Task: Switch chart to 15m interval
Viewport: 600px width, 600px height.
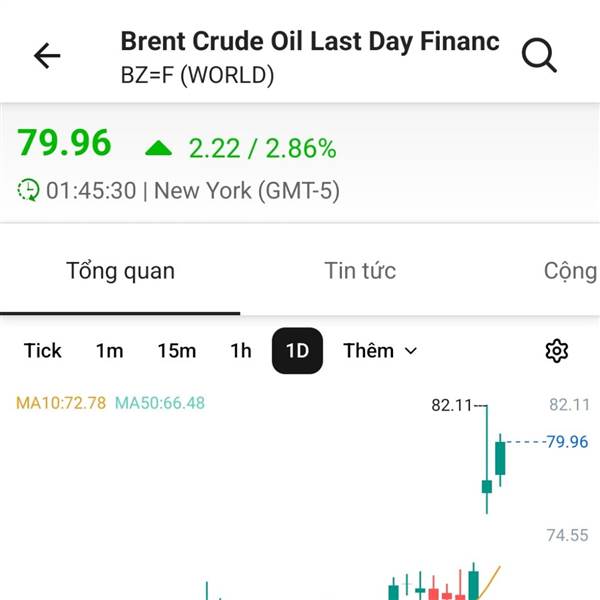Action: point(176,351)
